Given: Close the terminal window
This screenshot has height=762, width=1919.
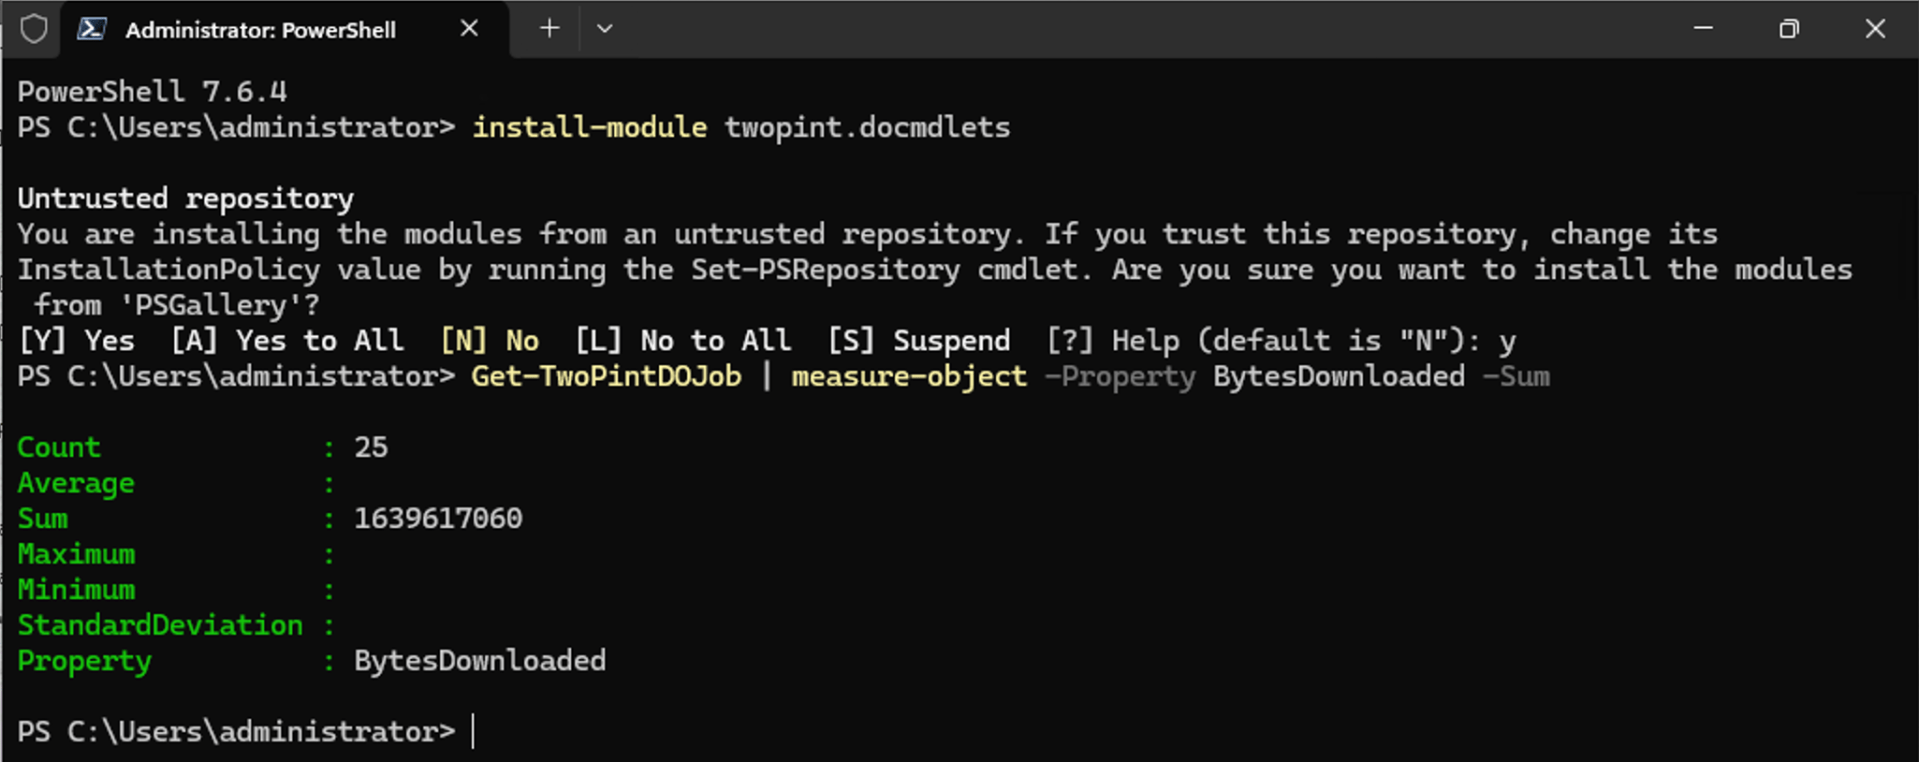Looking at the screenshot, I should tap(1875, 29).
